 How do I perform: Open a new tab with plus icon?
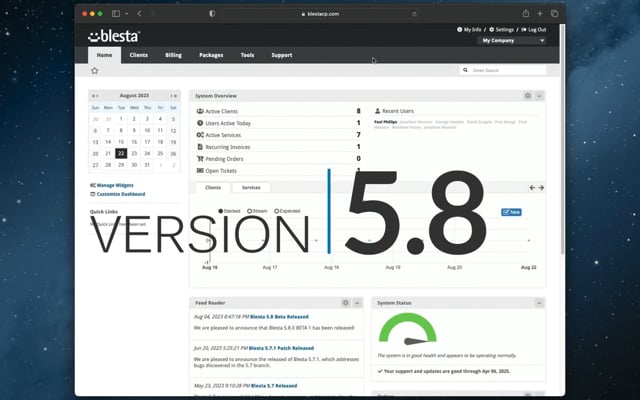pos(540,13)
